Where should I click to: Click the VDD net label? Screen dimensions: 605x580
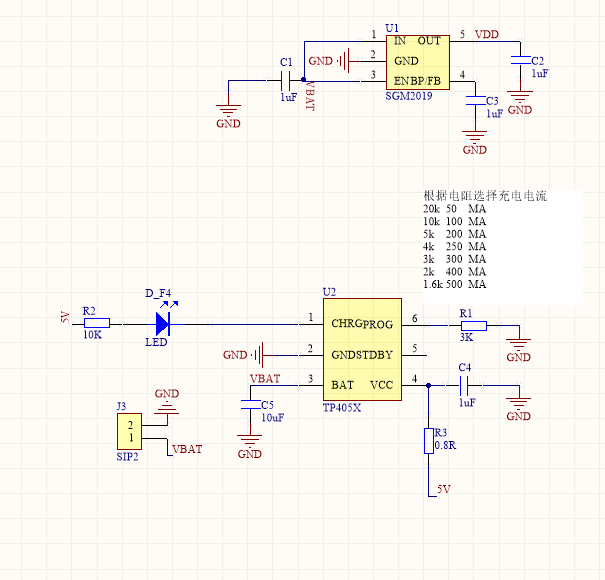pyautogui.click(x=487, y=34)
